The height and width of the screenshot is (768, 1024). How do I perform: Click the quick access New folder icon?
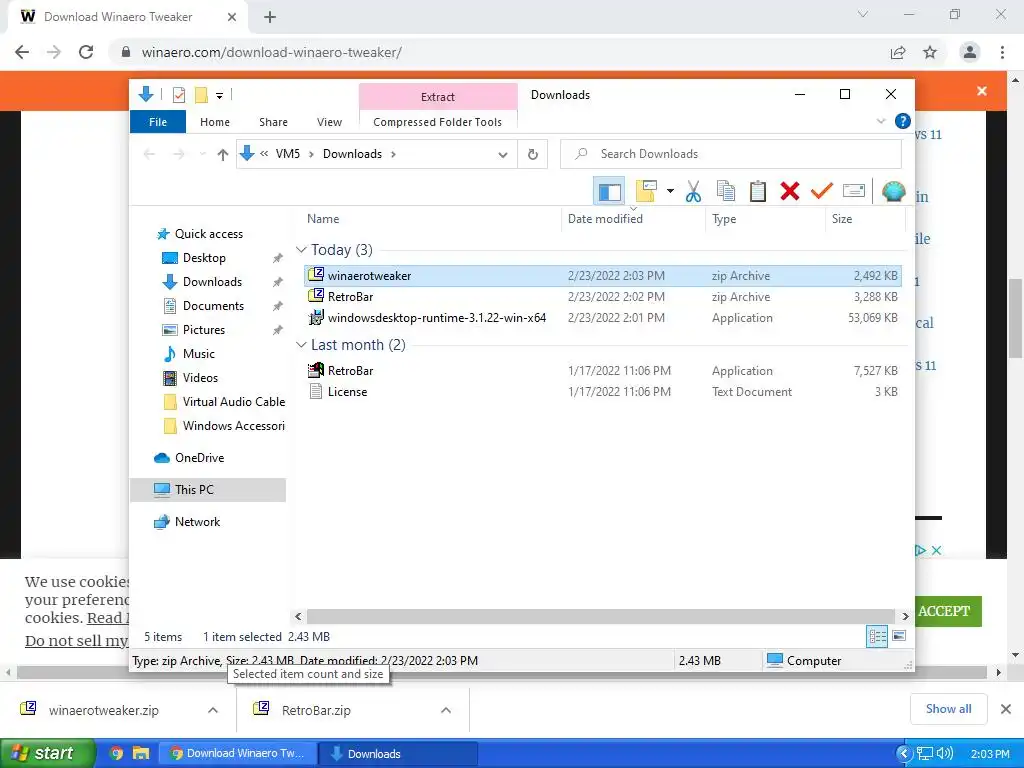click(201, 95)
